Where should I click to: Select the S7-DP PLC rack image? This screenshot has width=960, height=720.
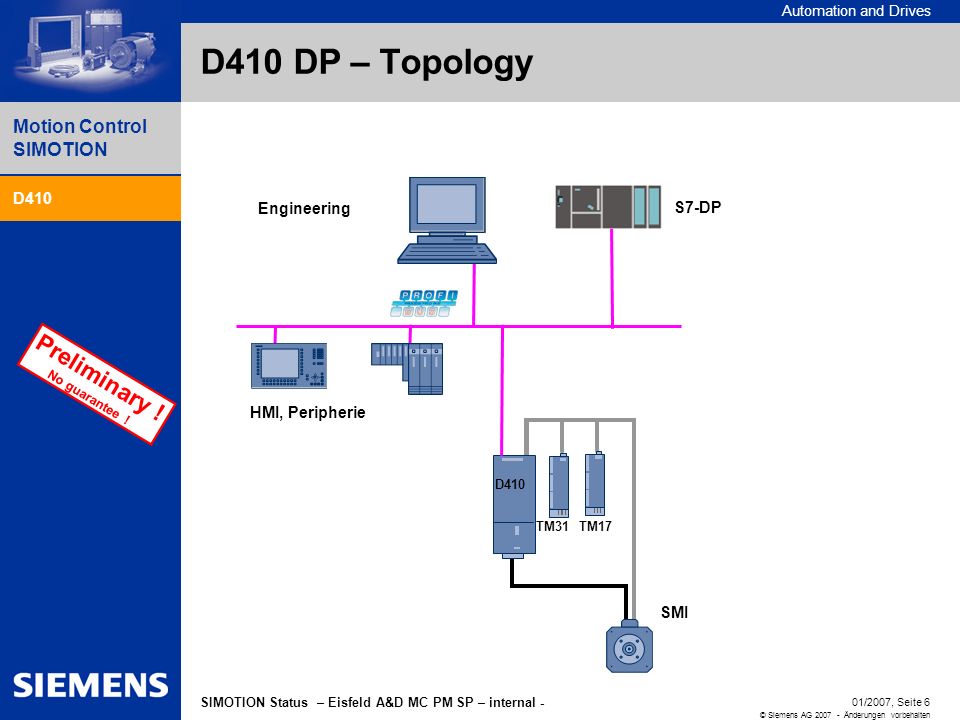(x=608, y=207)
